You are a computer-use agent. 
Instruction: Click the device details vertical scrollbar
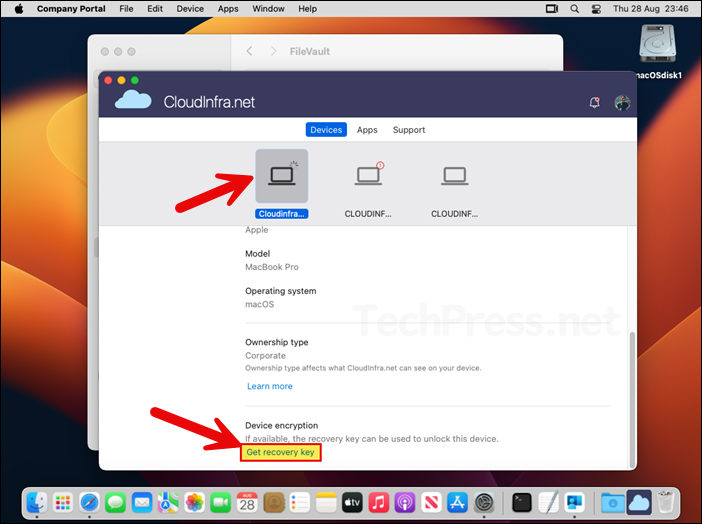tap(632, 399)
